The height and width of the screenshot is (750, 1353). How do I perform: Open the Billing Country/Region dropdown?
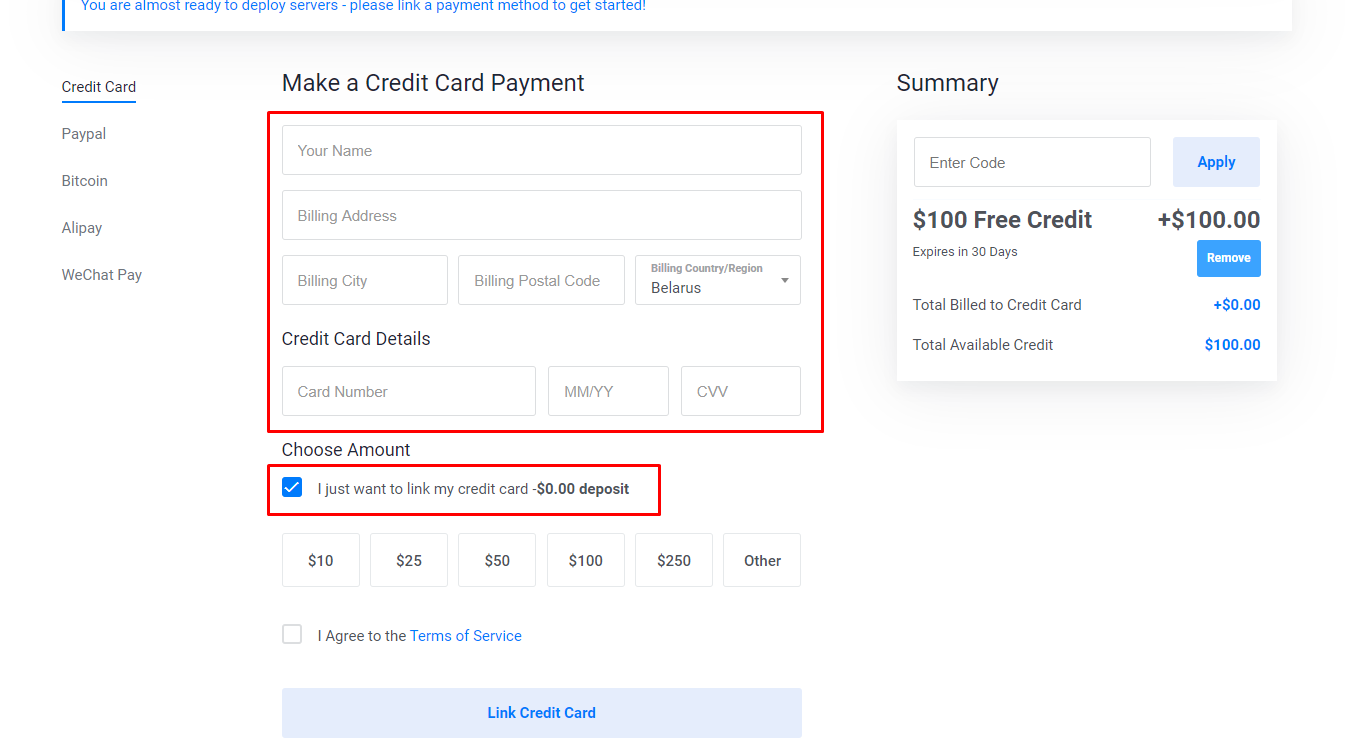tap(718, 280)
